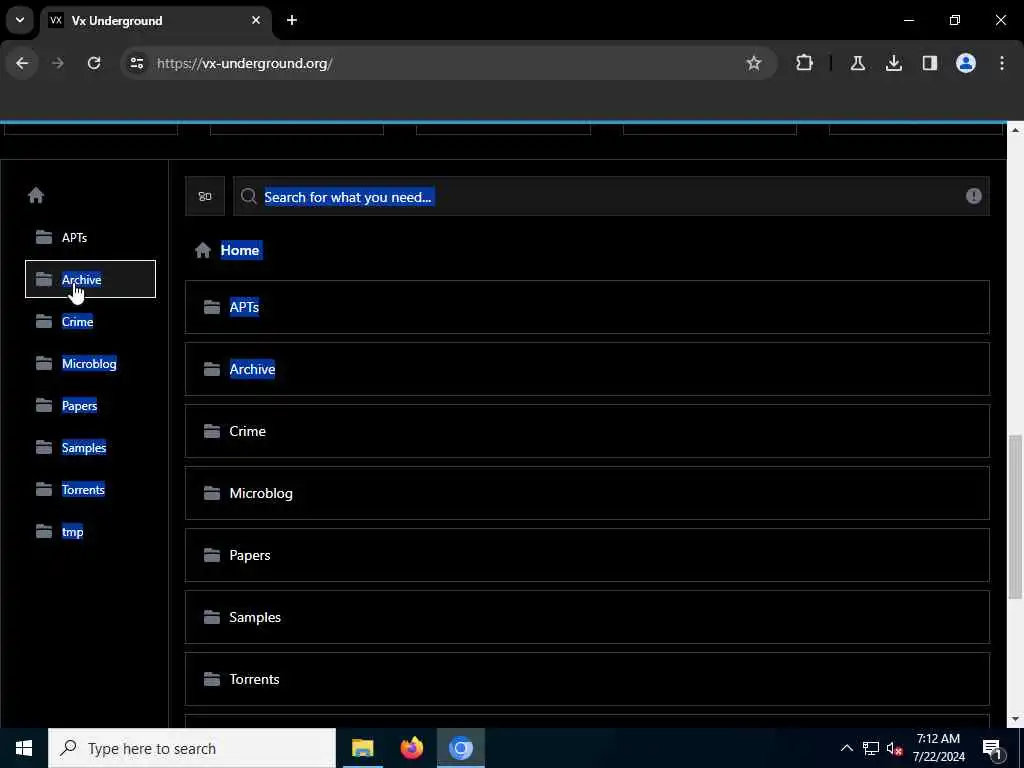This screenshot has width=1024, height=768.
Task: Open the Archive row in the main list
Action: point(587,369)
